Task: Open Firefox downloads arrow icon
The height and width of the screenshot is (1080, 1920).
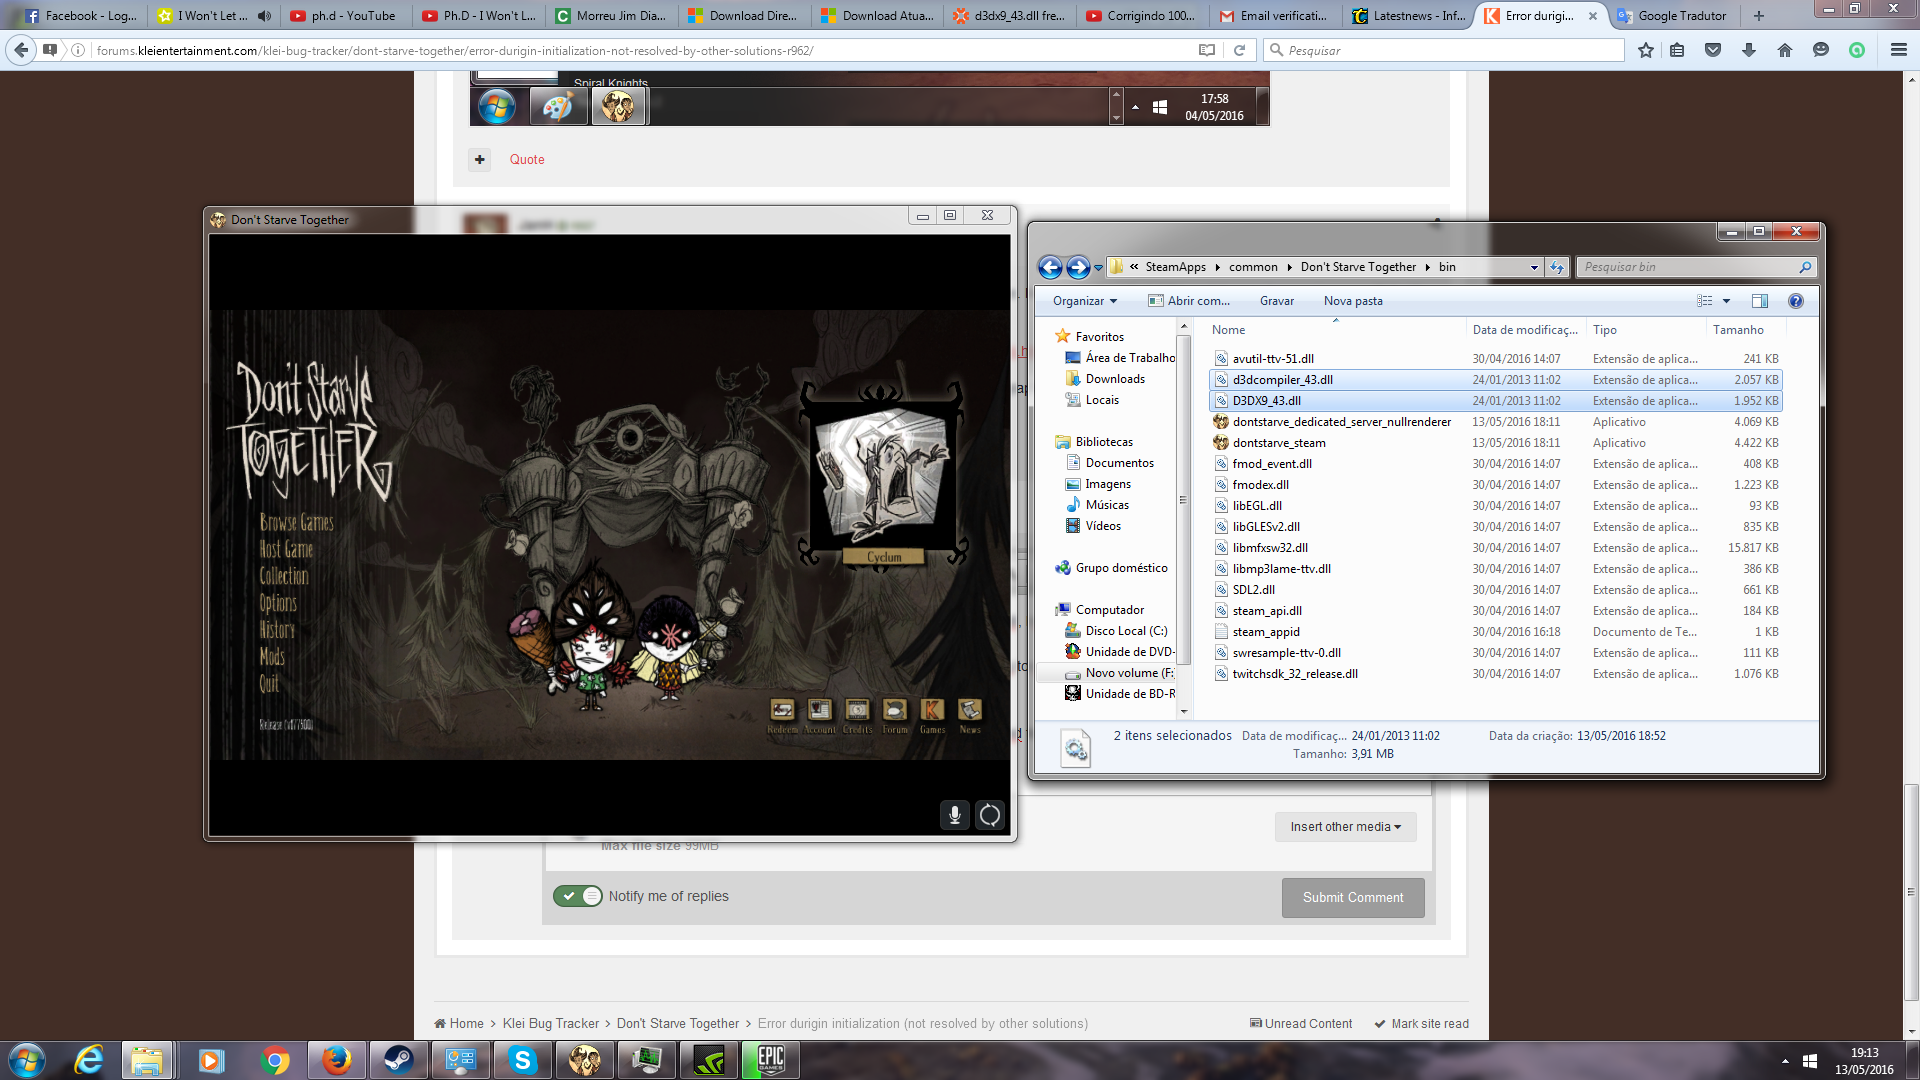Action: click(1749, 50)
